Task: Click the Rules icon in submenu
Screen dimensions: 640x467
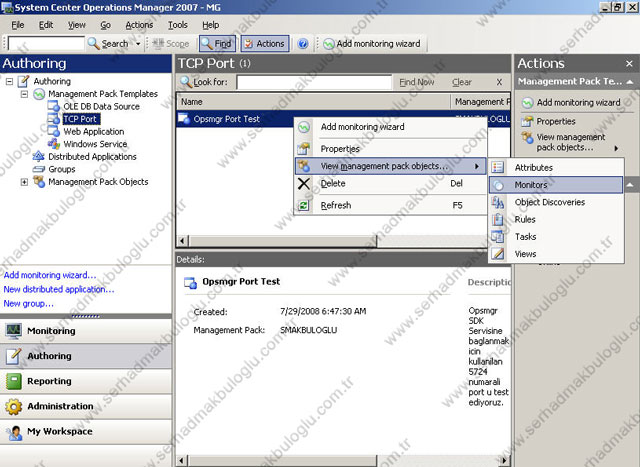Action: [498, 219]
